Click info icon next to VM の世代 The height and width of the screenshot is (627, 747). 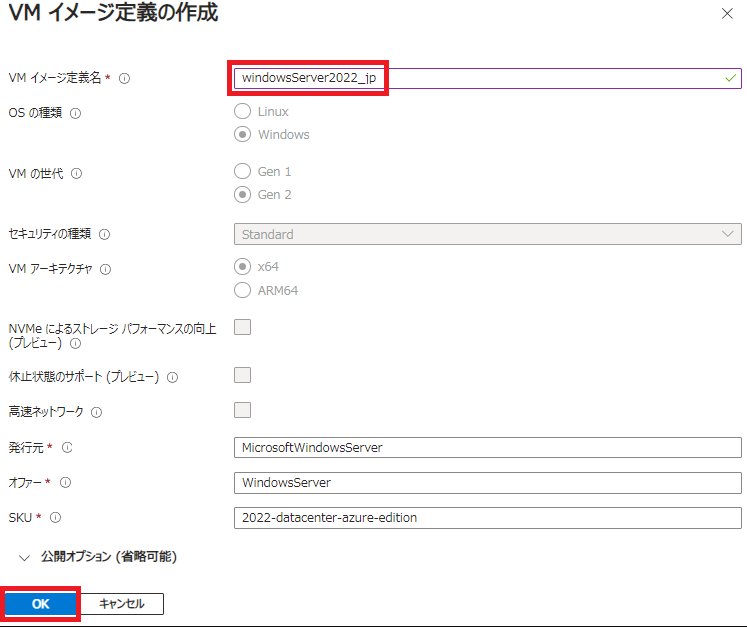[76, 173]
